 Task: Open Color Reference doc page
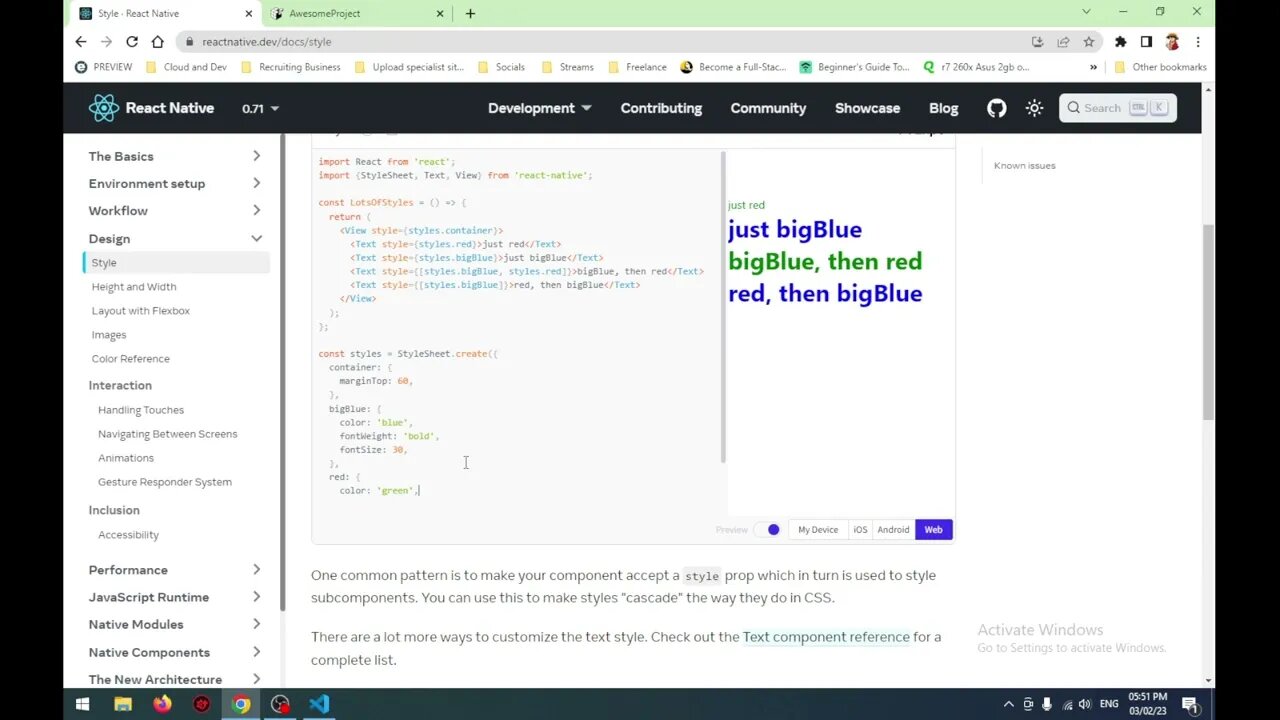tap(131, 359)
